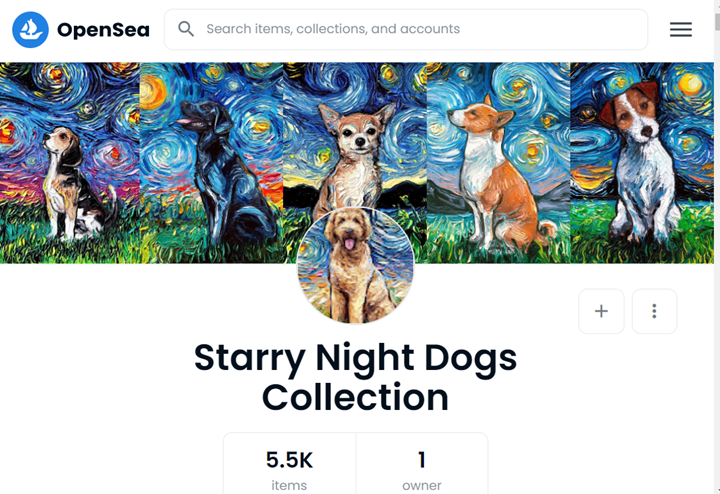Screen dimensions: 720x494
Task: Click the magnifying glass search icon
Action: 186,29
